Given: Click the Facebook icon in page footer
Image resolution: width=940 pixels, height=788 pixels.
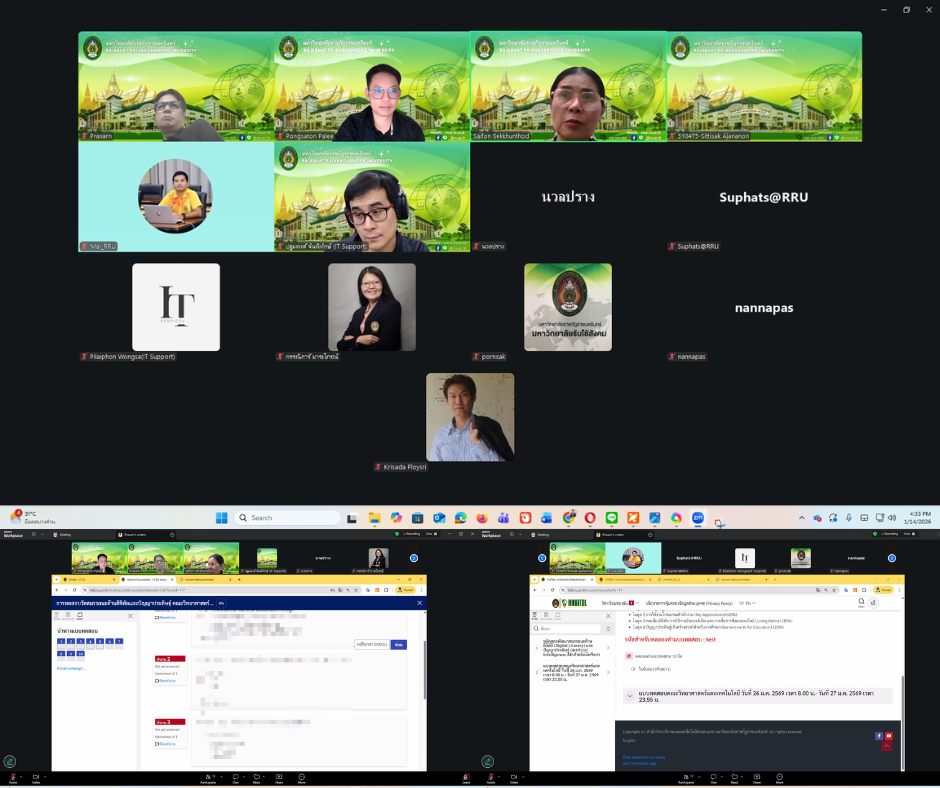Looking at the screenshot, I should point(879,736).
